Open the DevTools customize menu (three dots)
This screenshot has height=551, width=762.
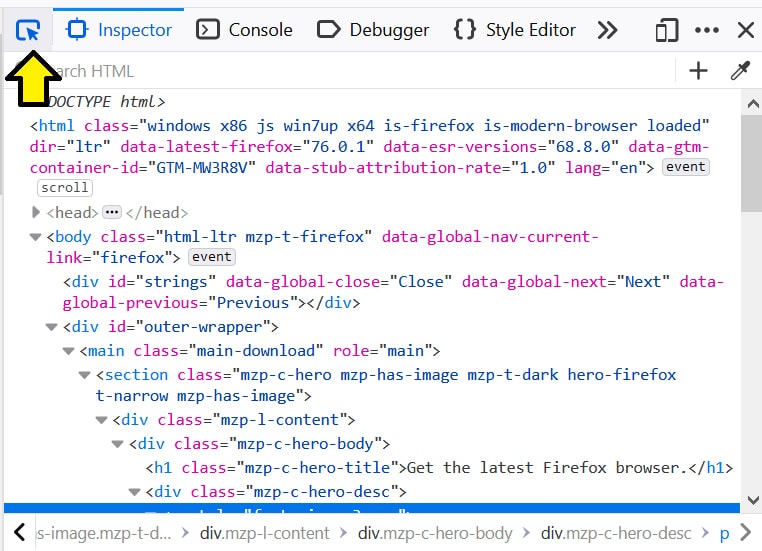coord(707,30)
